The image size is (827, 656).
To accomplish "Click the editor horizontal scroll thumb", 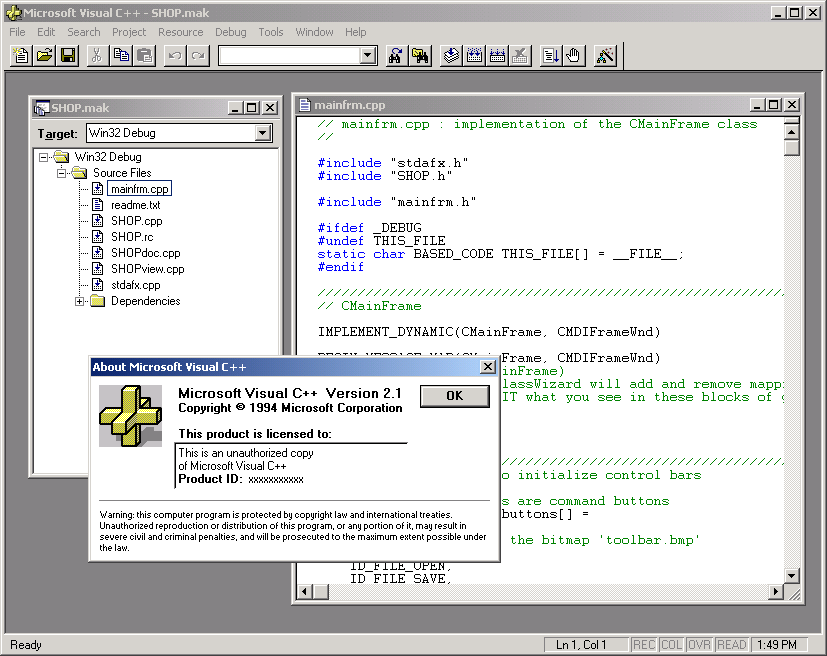I will click(x=321, y=592).
